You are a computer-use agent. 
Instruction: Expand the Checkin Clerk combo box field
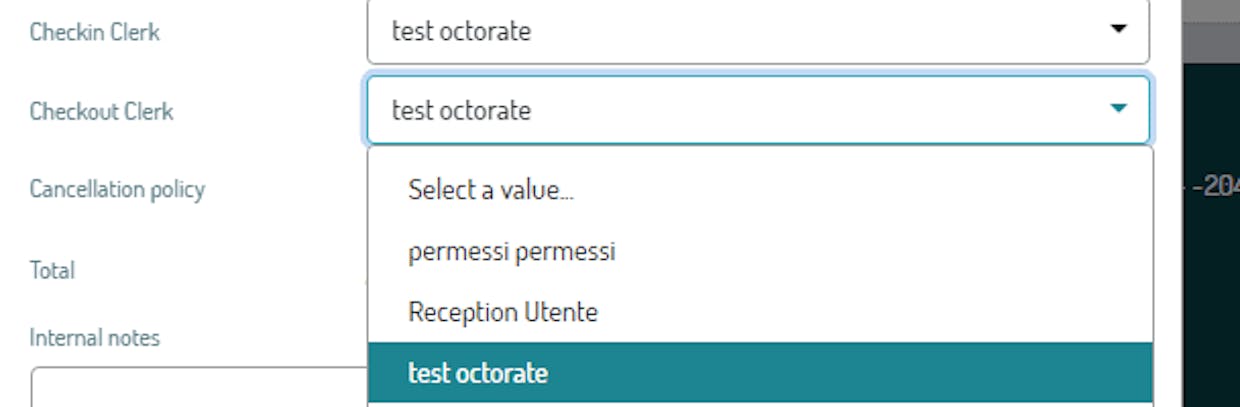point(758,31)
